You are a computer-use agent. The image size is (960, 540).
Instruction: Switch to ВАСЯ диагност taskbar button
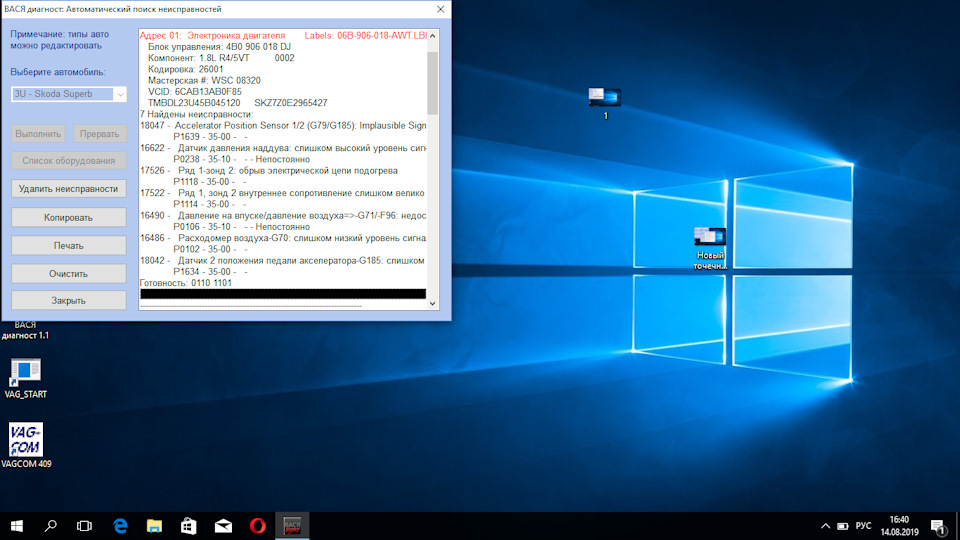[x=292, y=526]
